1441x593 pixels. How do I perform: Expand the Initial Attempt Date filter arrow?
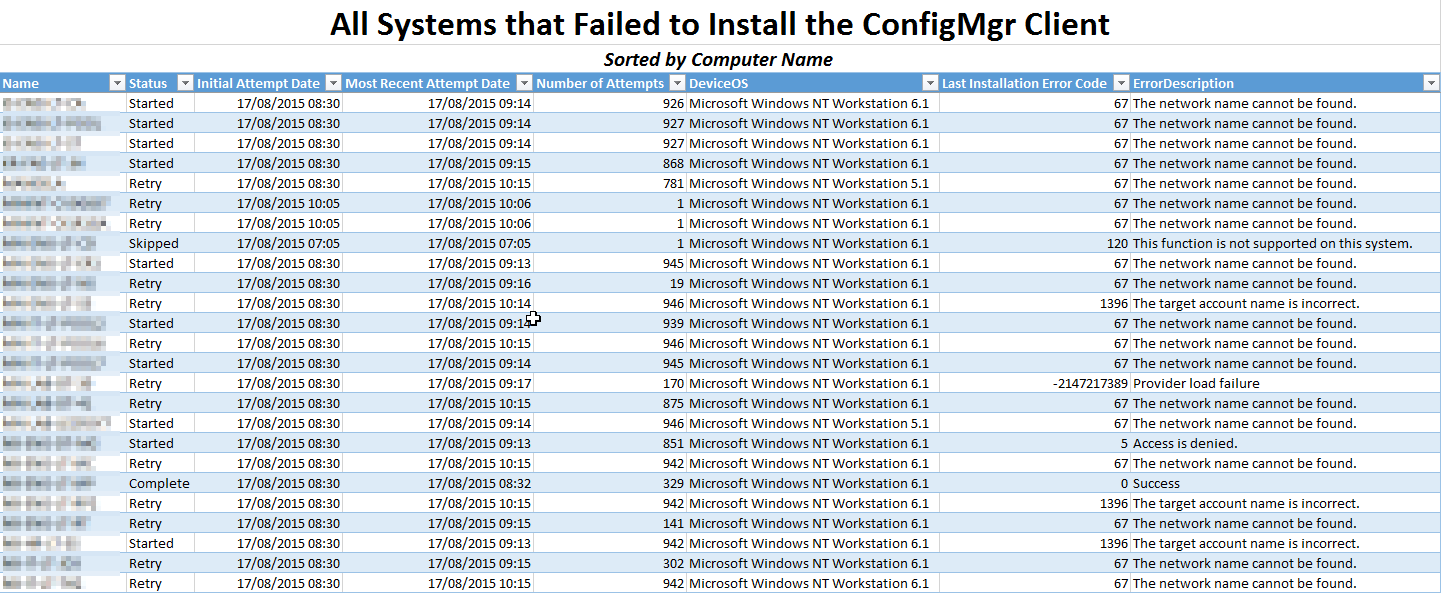point(332,84)
